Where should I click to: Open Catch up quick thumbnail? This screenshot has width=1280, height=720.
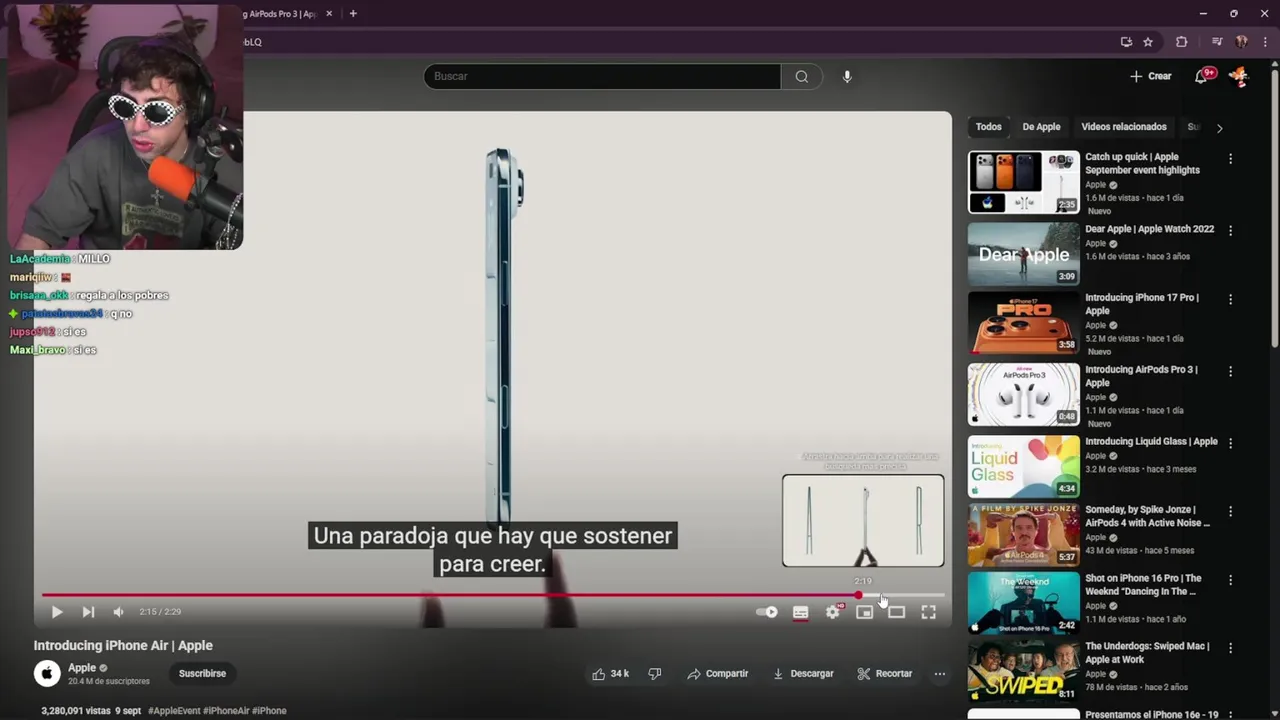(1024, 182)
